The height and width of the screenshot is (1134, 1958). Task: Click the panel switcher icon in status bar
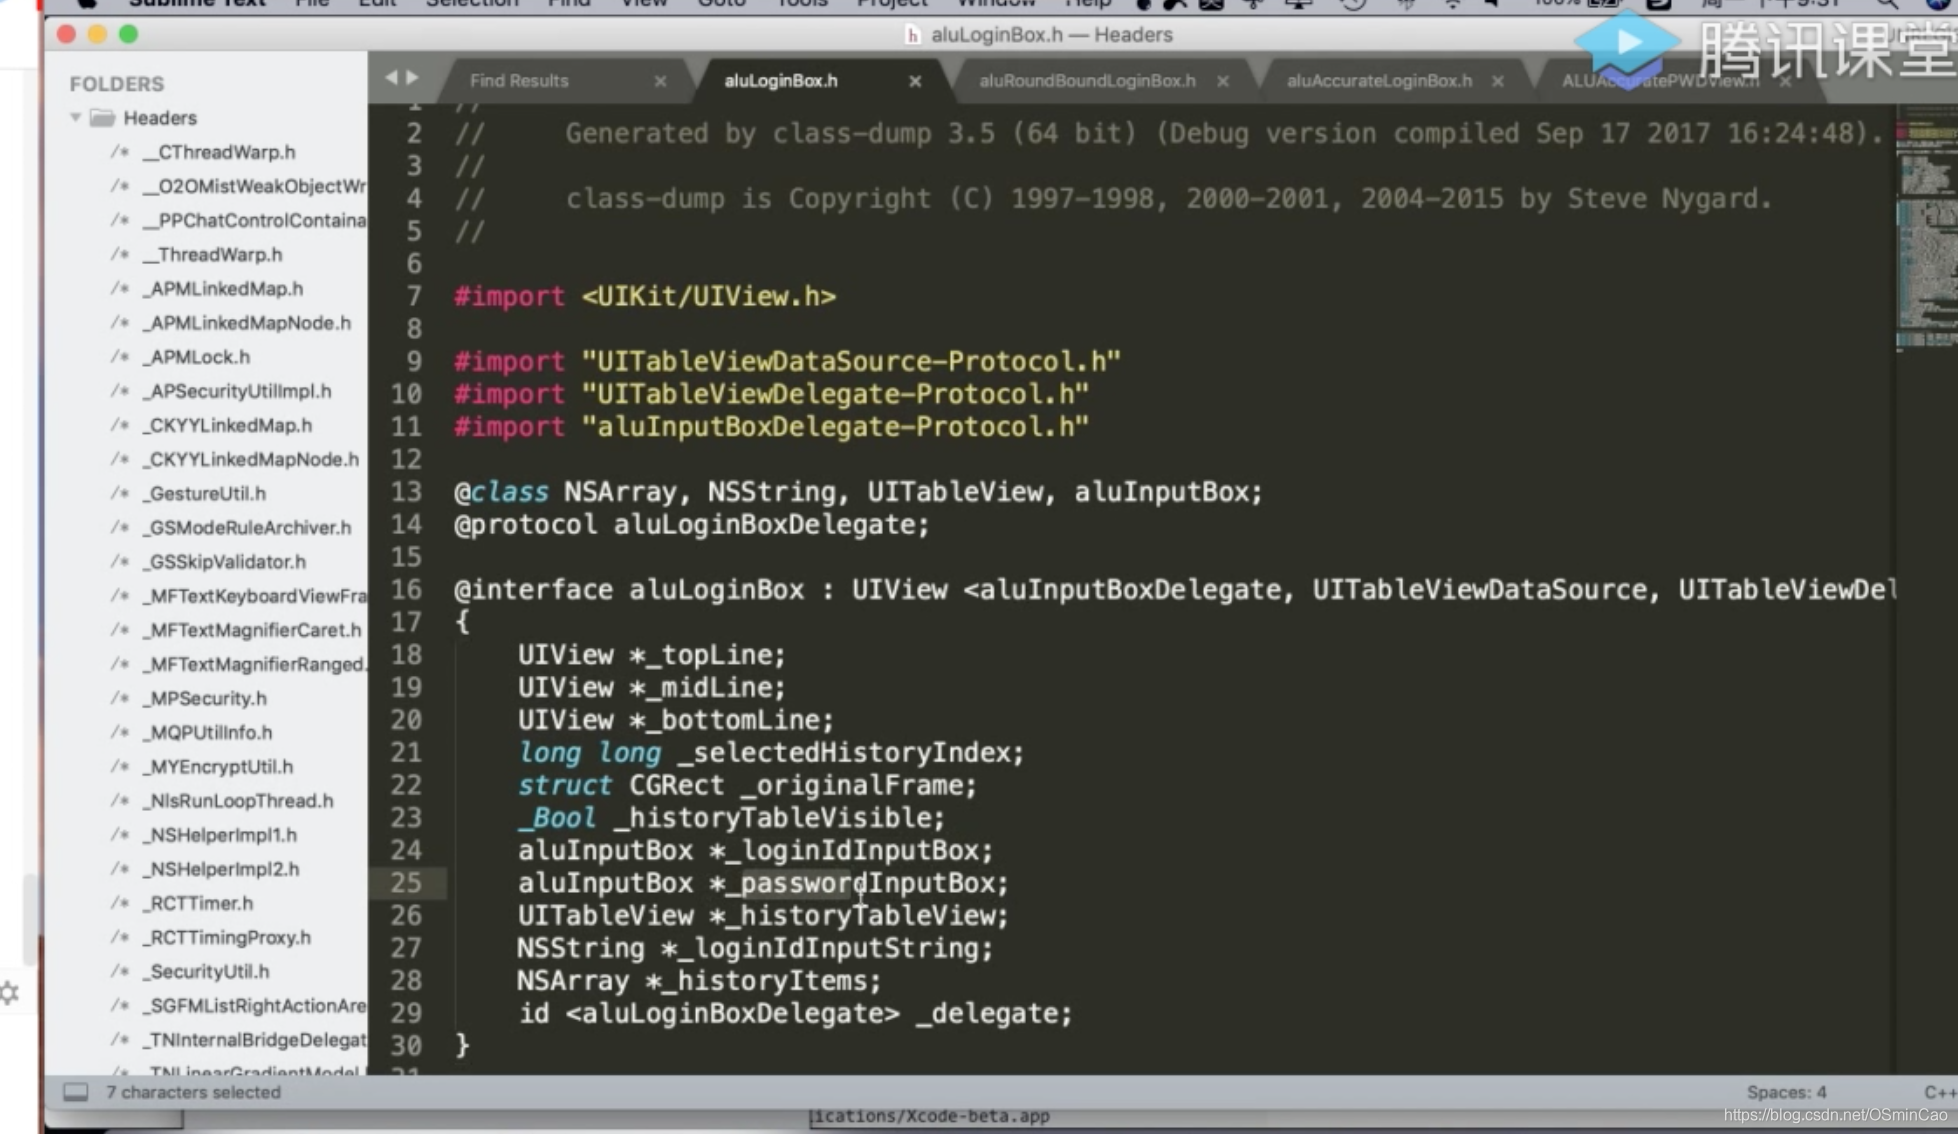point(76,1092)
